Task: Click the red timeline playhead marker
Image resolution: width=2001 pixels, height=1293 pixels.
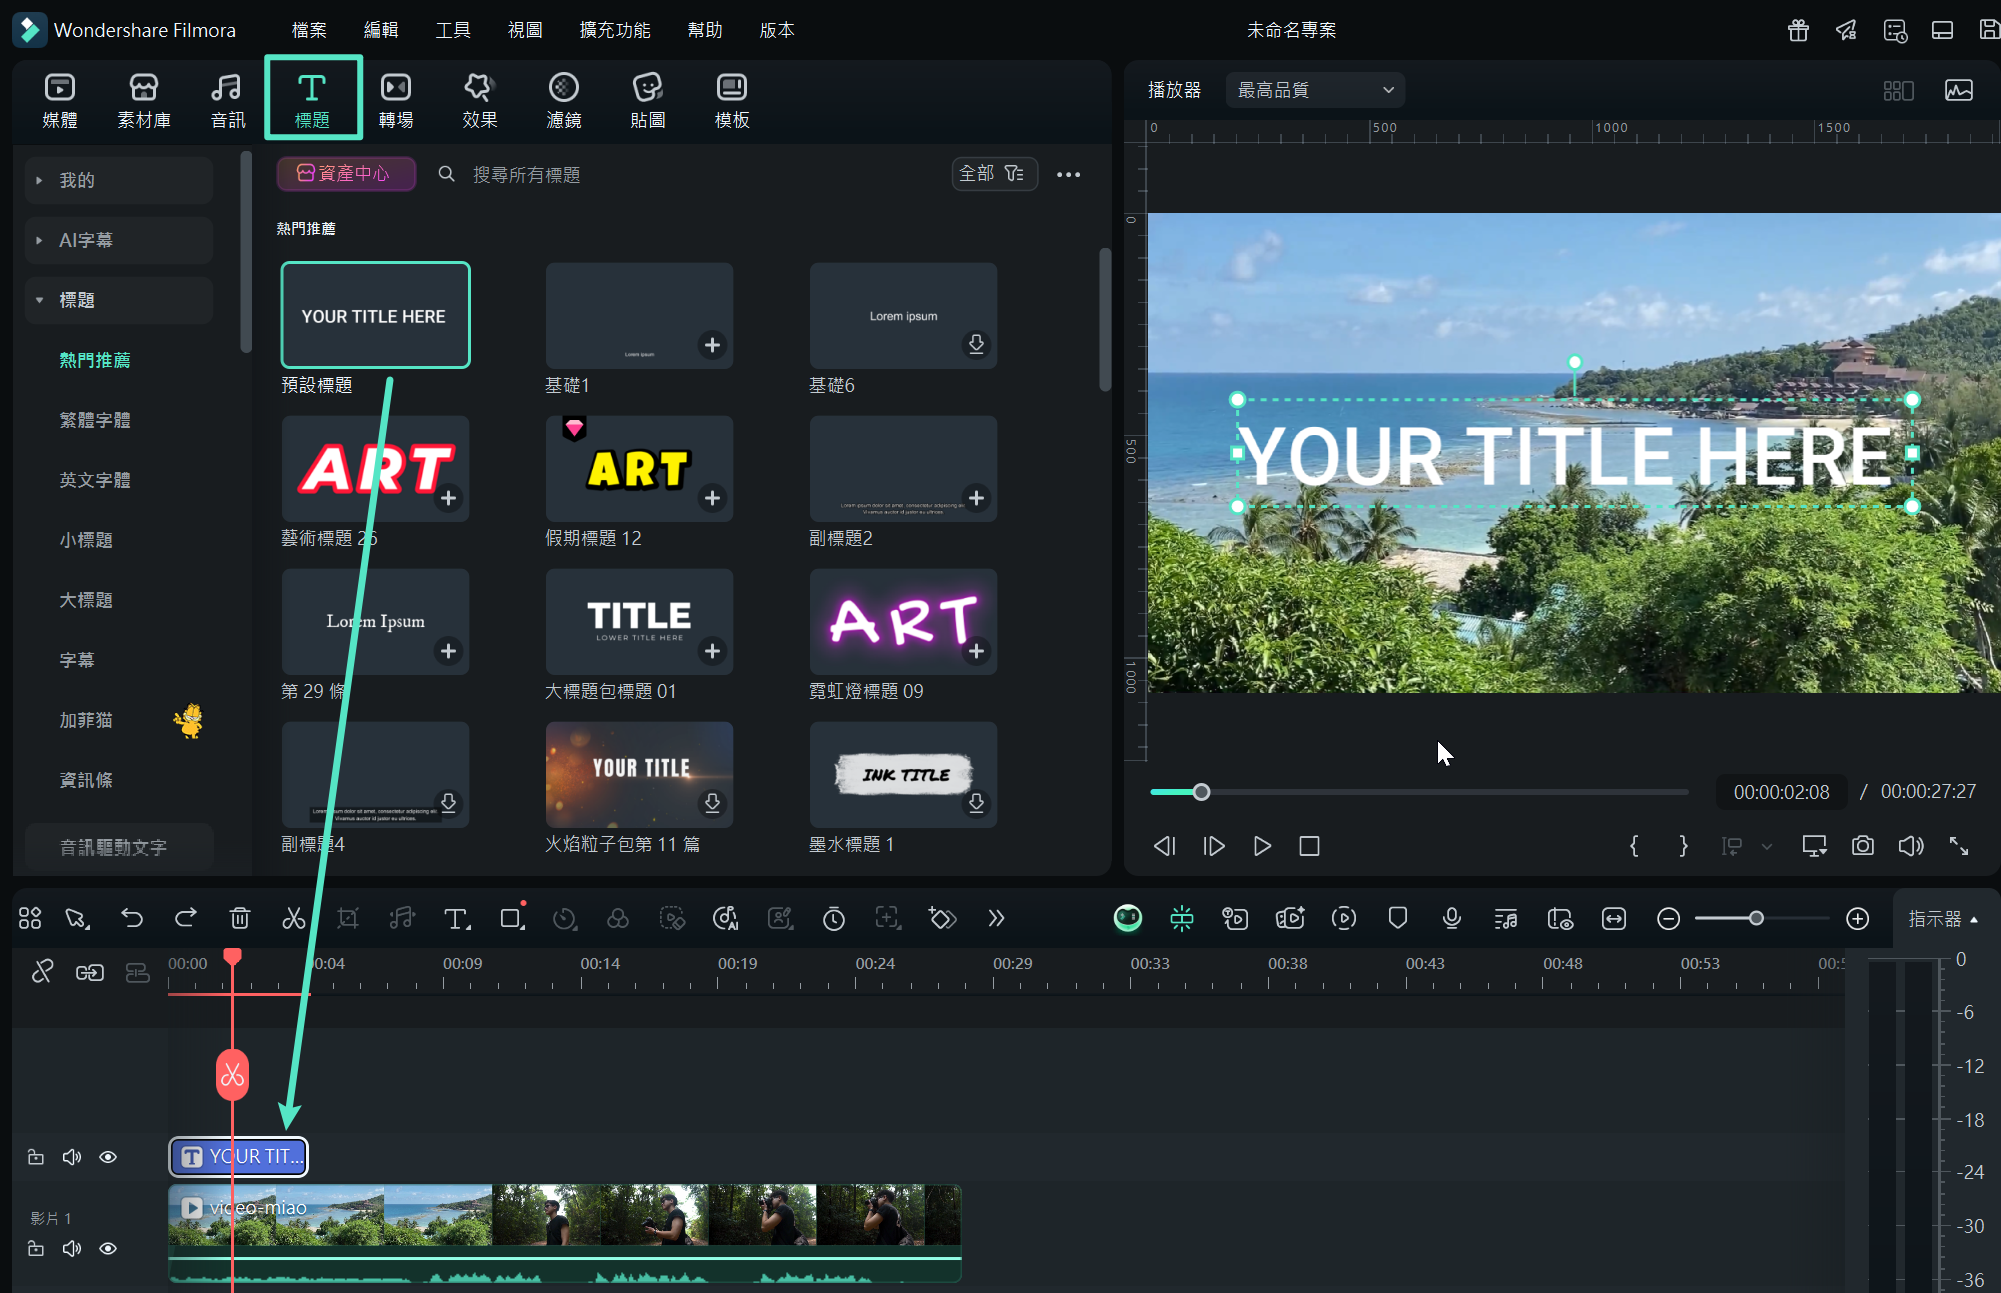Action: [x=232, y=957]
